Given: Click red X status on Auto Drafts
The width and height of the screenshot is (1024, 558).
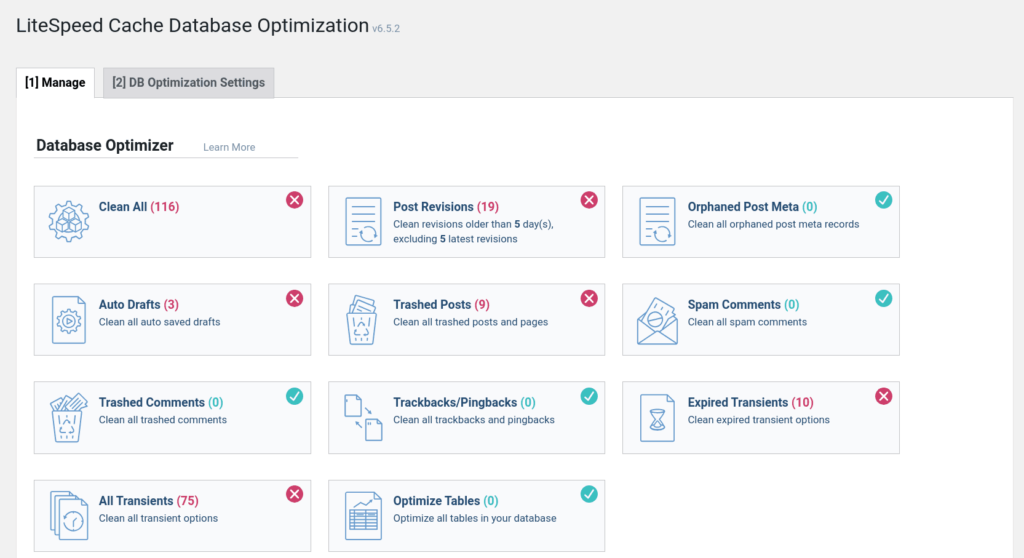Looking at the screenshot, I should pyautogui.click(x=295, y=298).
